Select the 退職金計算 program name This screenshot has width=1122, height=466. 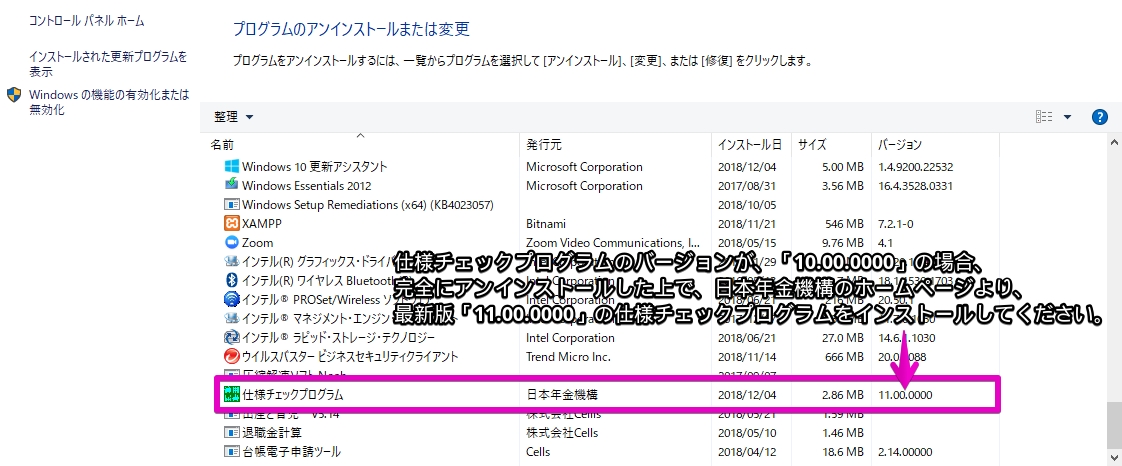[x=272, y=432]
